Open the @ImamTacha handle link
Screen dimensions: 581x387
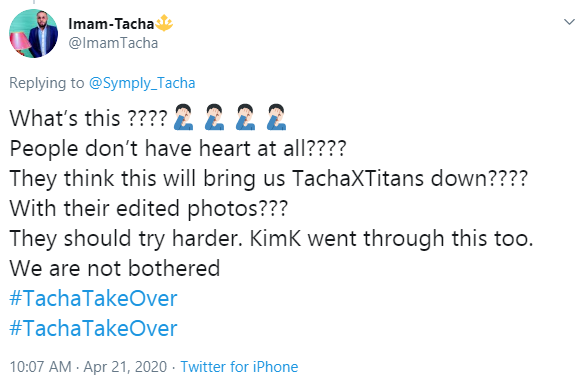pos(113,43)
